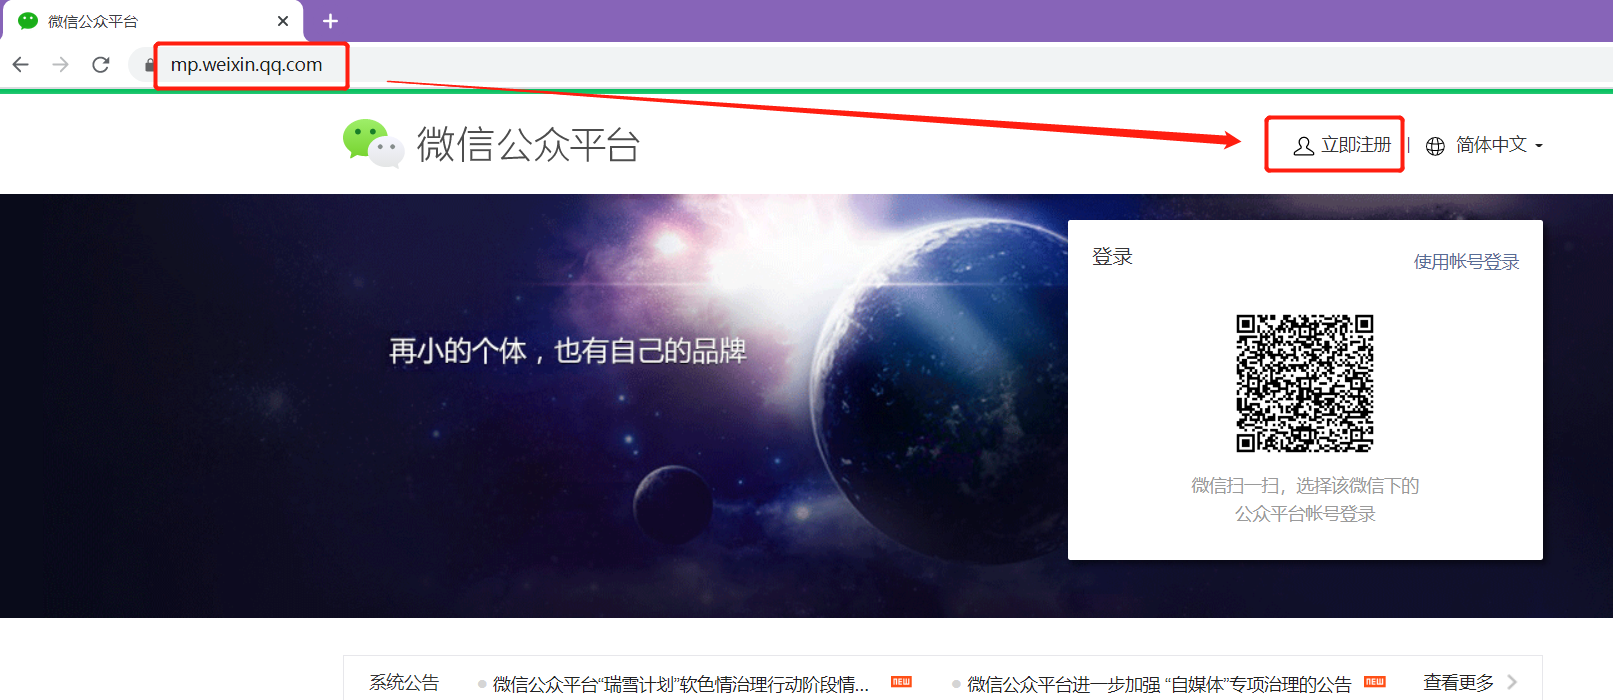The height and width of the screenshot is (700, 1613).
Task: Click the 微信公众平台 header title
Action: click(x=528, y=145)
